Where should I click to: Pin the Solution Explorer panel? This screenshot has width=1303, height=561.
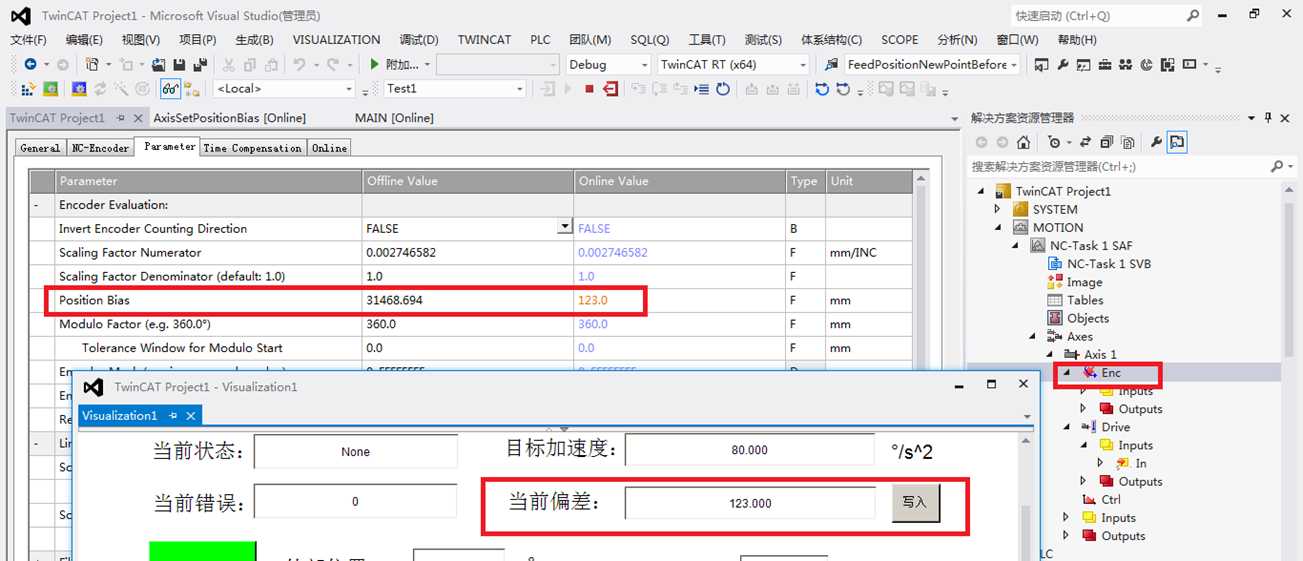coord(1267,117)
